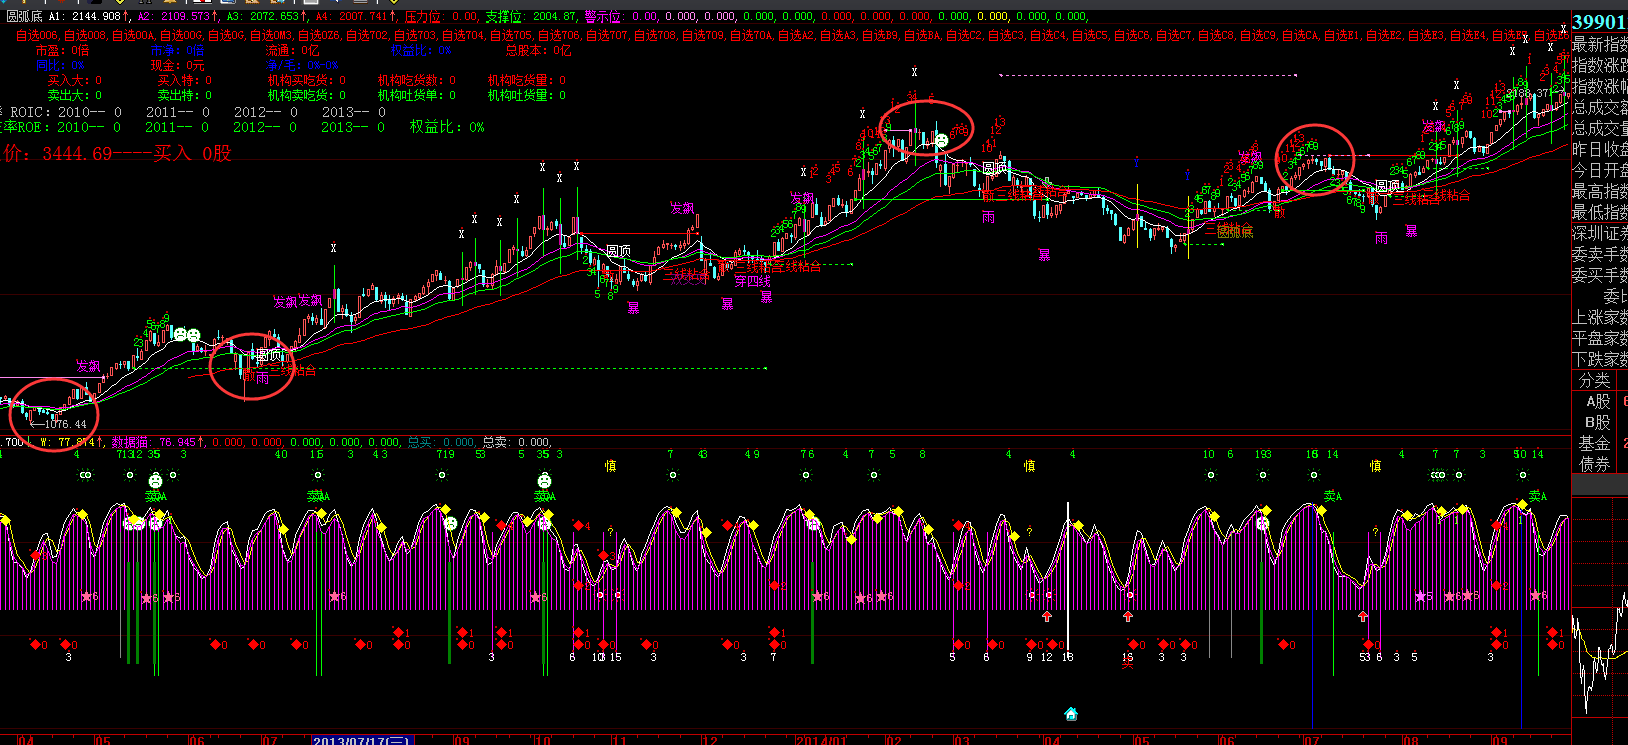Click the 市净: 0倍 P/B value
This screenshot has width=1628, height=745.
coord(177,50)
